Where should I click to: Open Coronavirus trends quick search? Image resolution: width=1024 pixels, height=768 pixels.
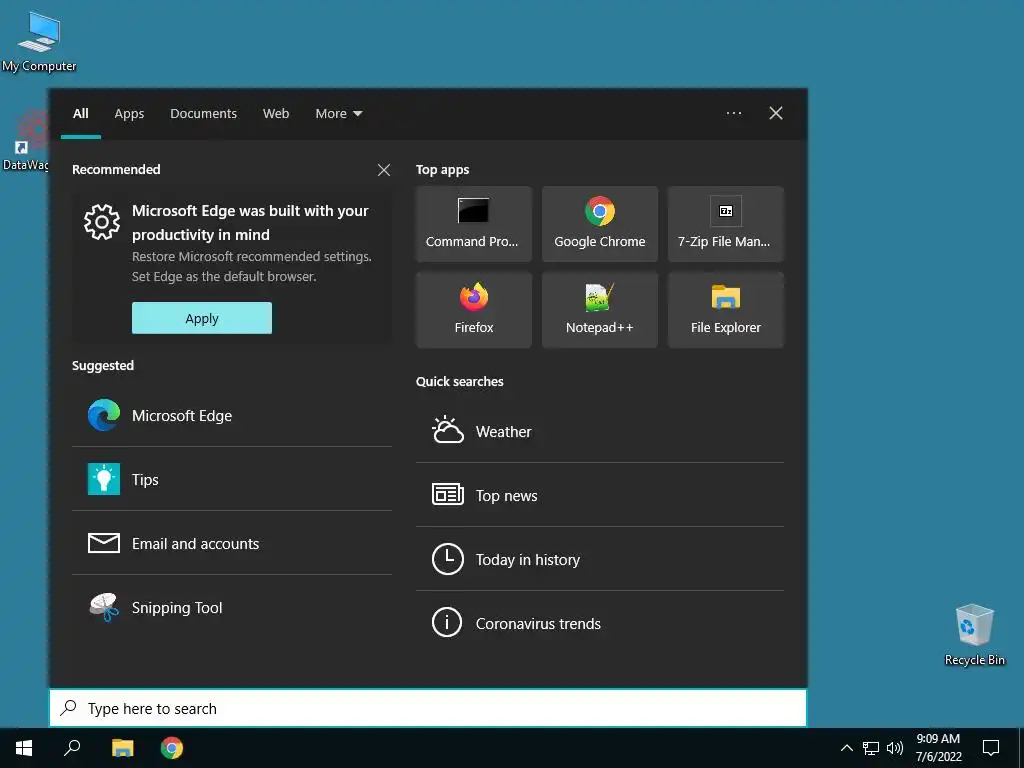(x=600, y=623)
